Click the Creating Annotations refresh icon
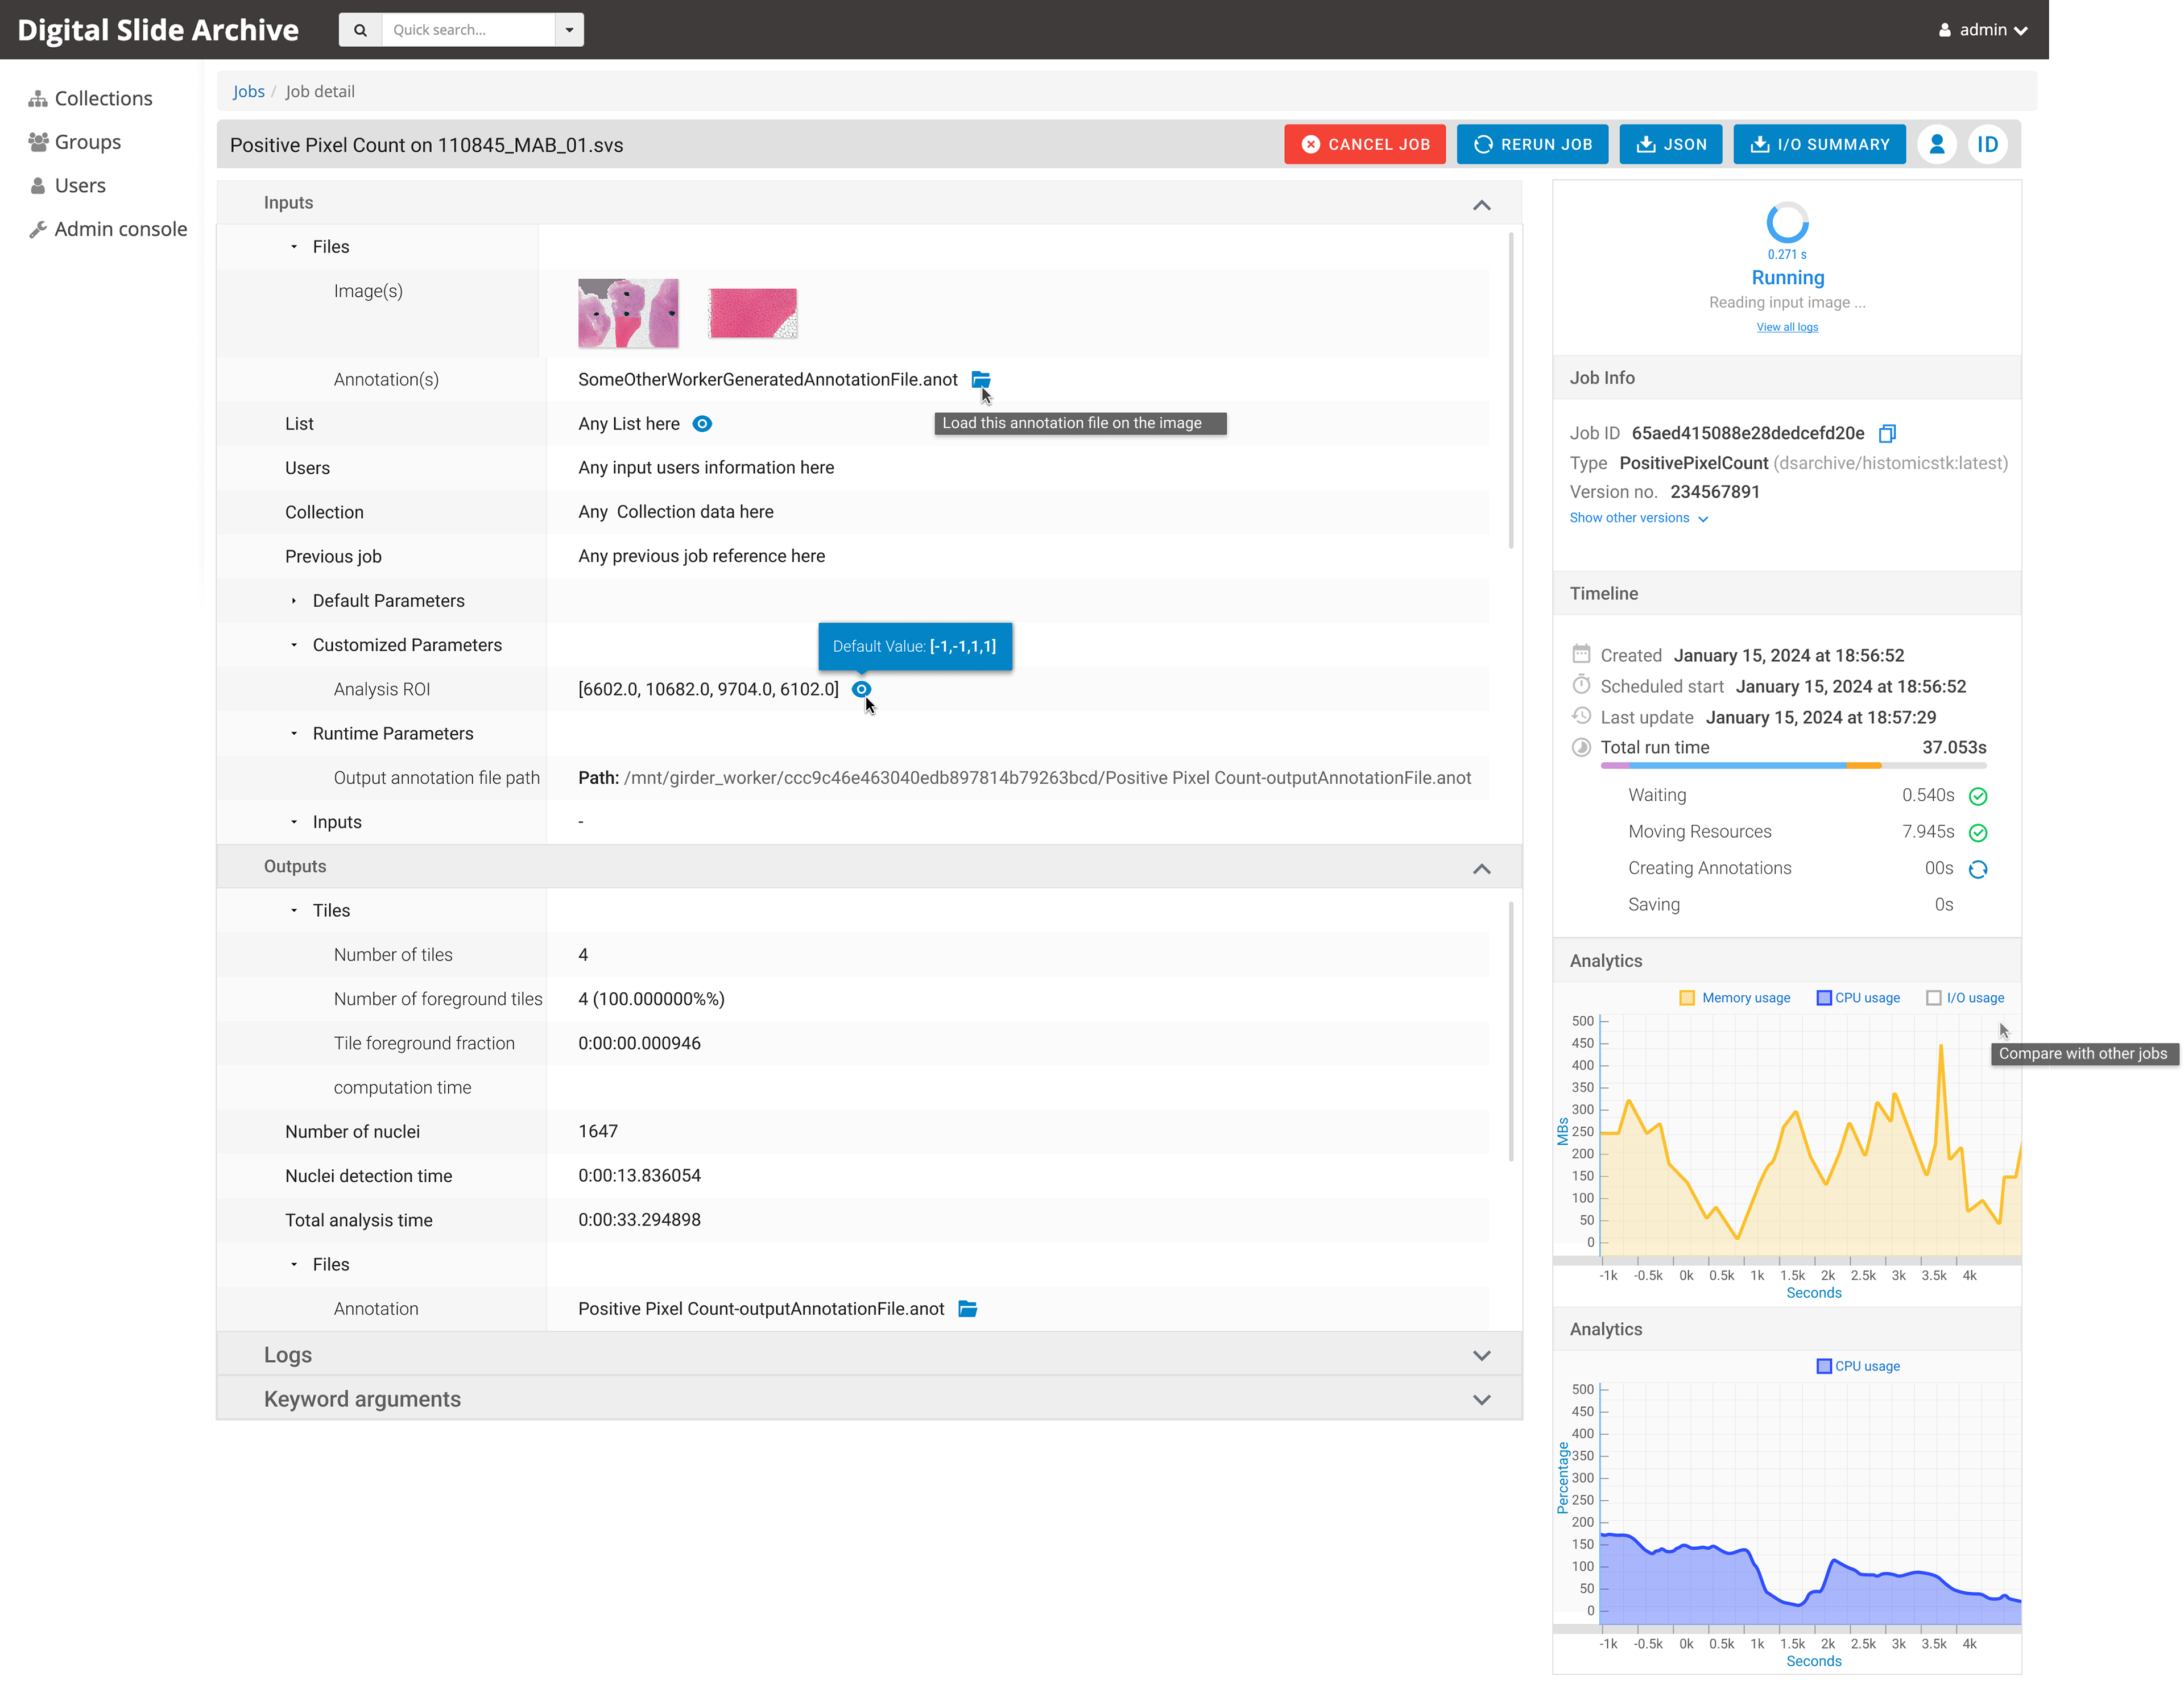The image size is (2184, 1697). click(1977, 869)
